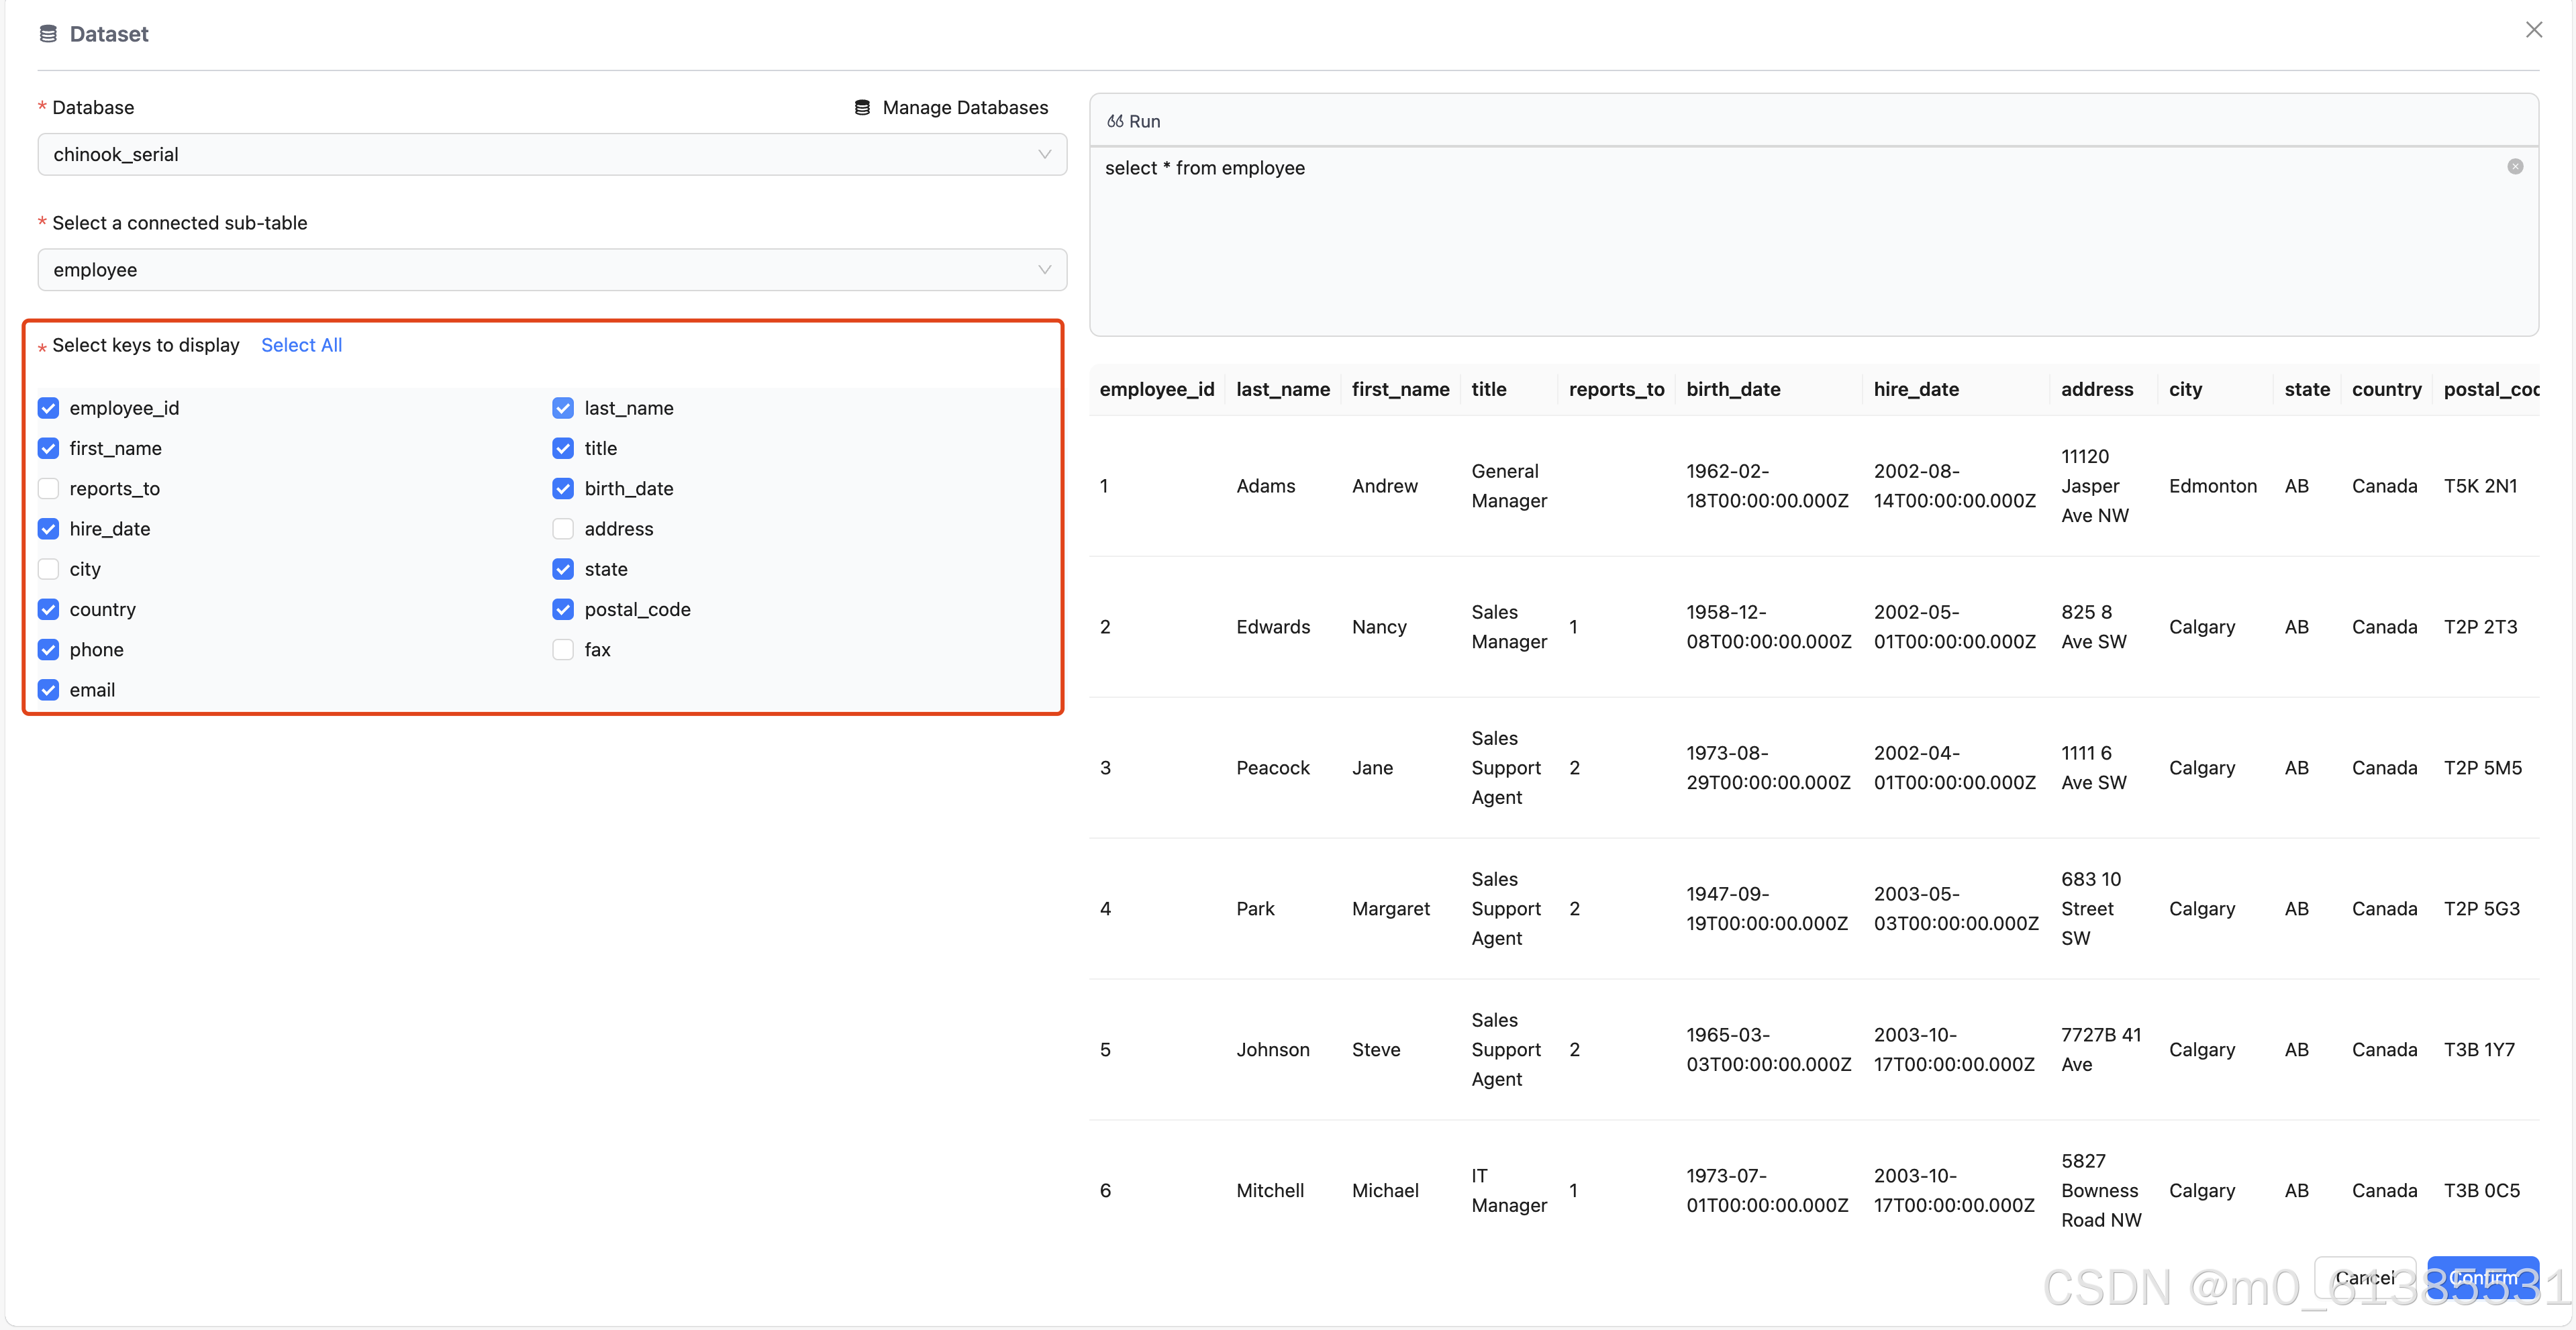Screen dimensions: 2576x1330
Task: Open the chinook_serial database dropdown
Action: click(x=551, y=154)
